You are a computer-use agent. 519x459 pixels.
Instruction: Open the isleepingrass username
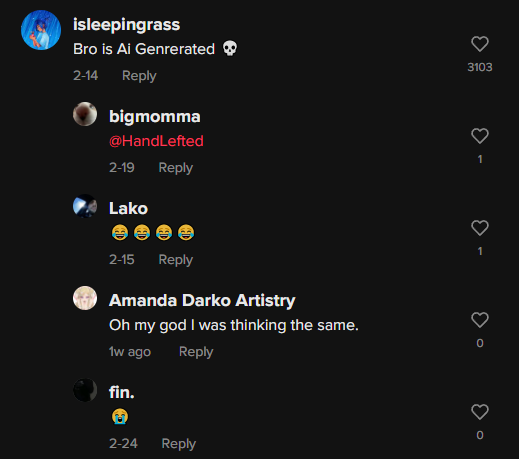(127, 25)
